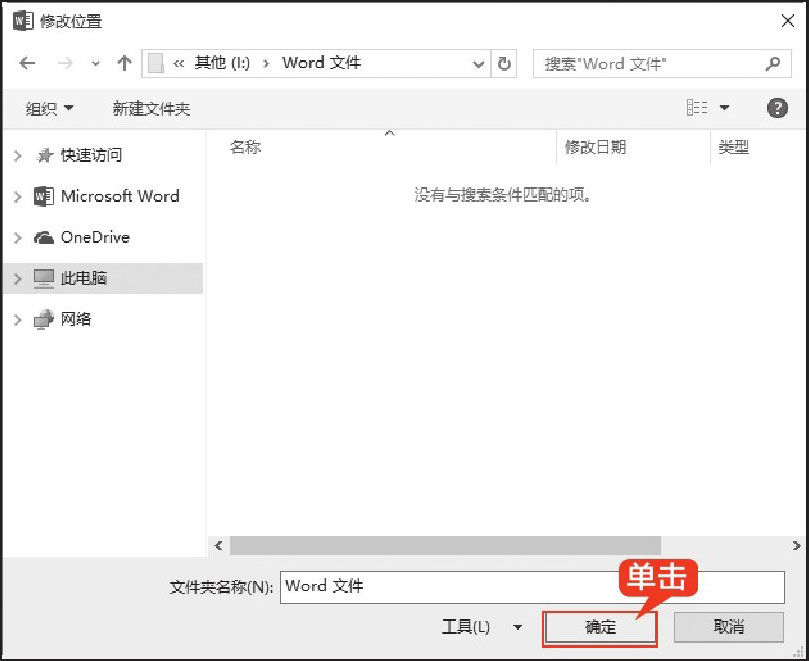Open the recent locations dropdown arrow
The image size is (809, 661).
(x=95, y=65)
